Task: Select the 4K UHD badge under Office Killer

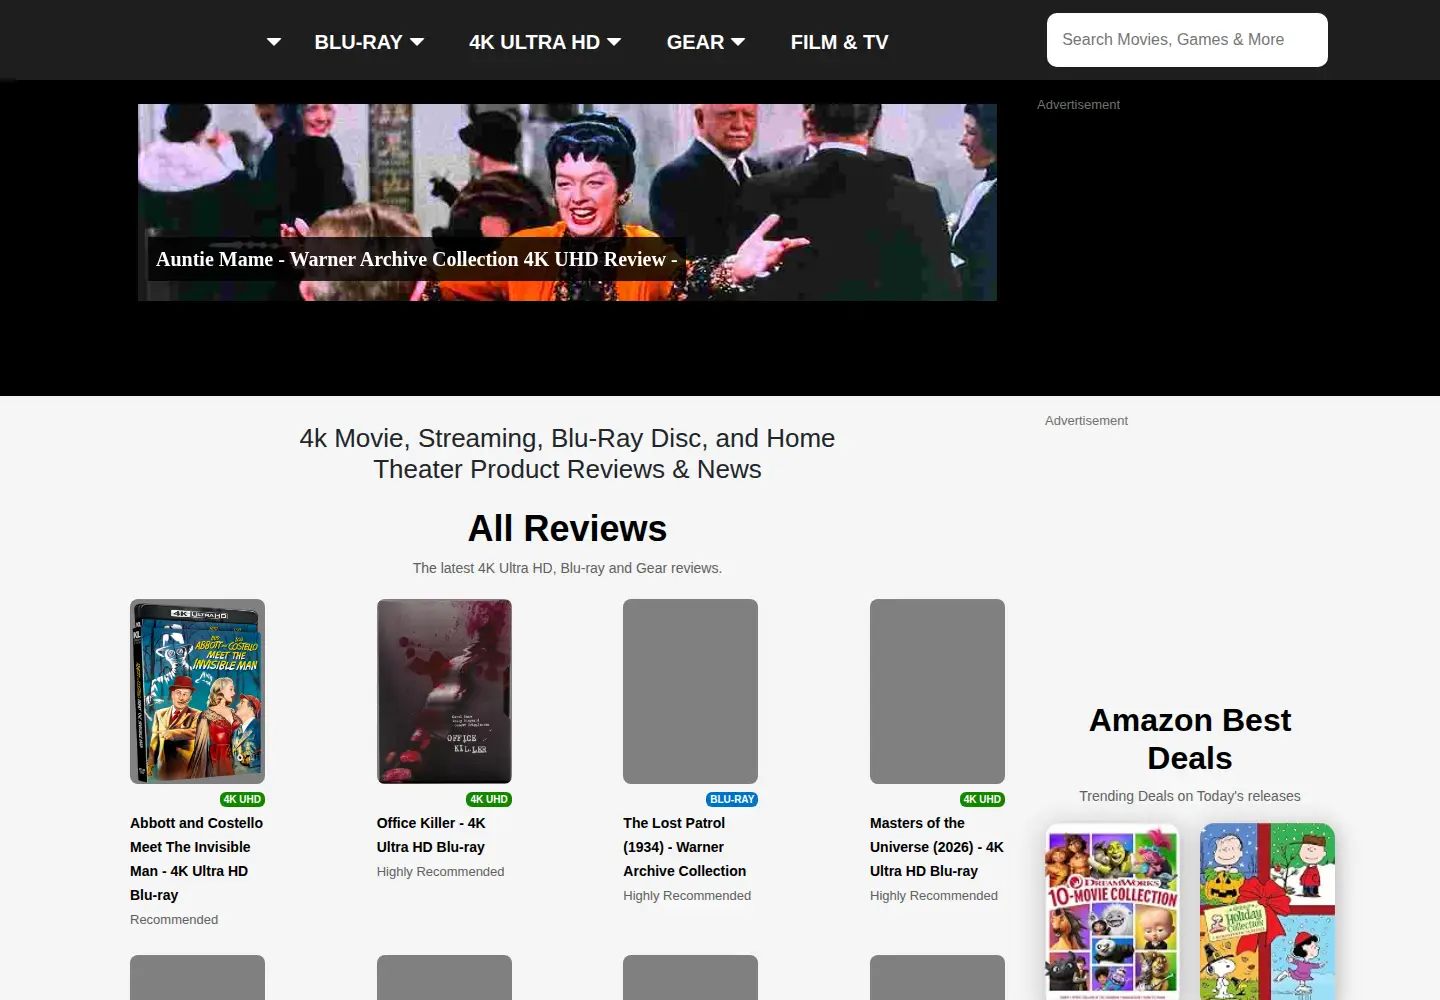Action: (489, 799)
